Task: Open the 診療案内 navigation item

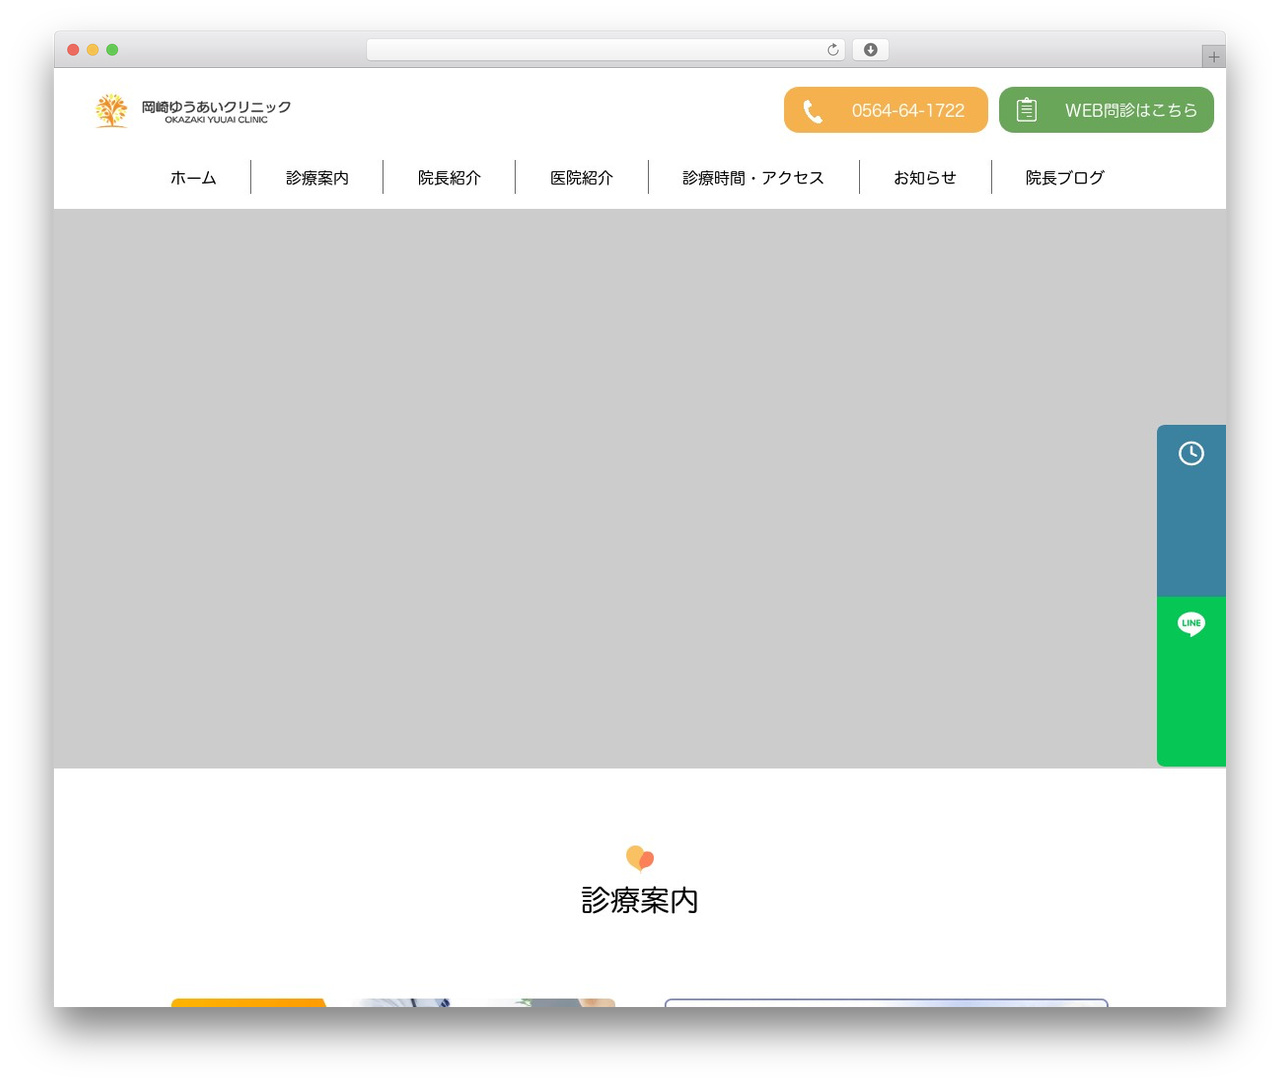Action: pyautogui.click(x=317, y=178)
